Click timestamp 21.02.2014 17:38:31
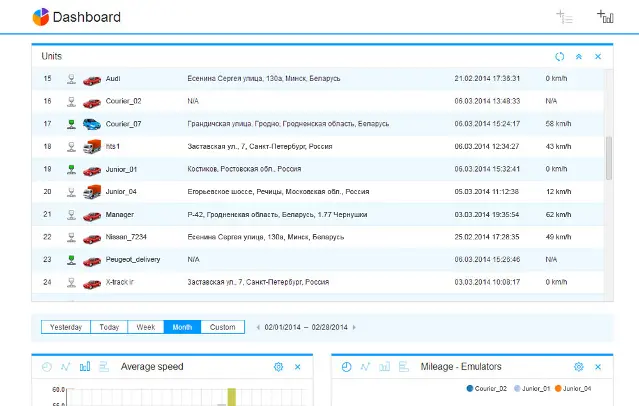This screenshot has height=406, width=639. (487, 79)
